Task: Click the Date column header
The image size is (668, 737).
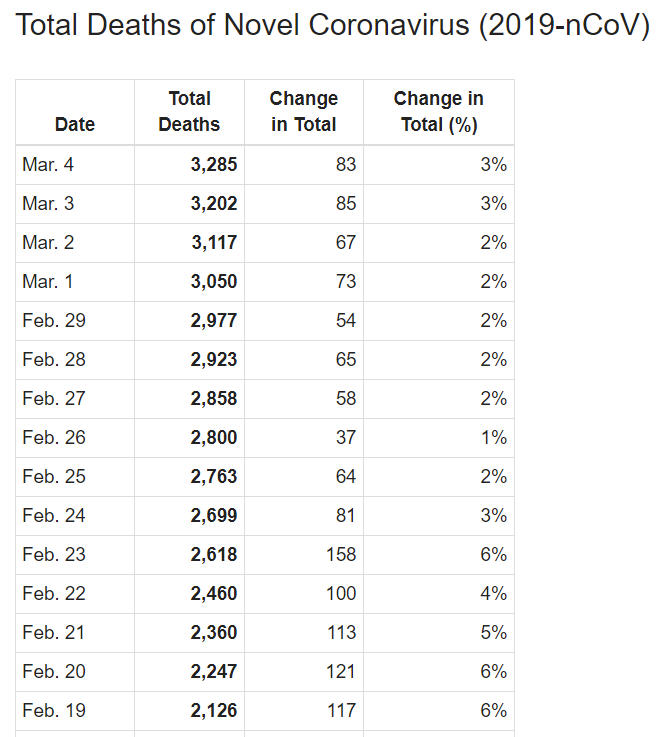Action: click(x=75, y=125)
